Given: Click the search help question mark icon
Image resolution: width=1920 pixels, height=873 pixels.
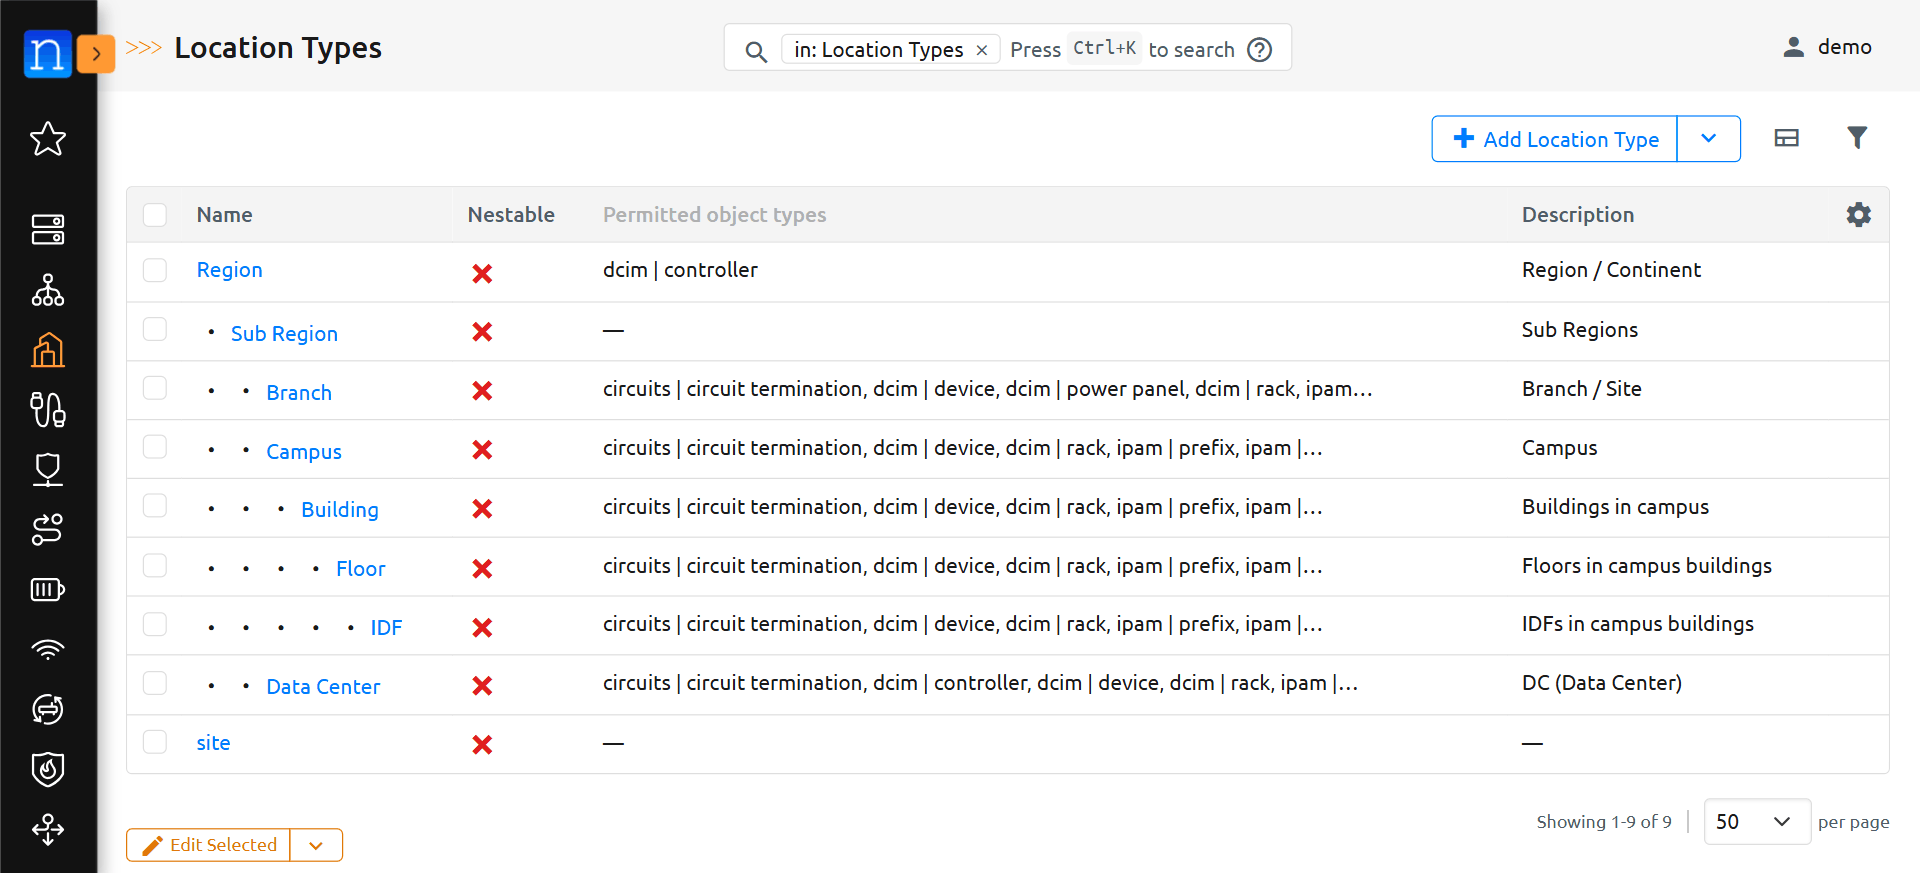Looking at the screenshot, I should pyautogui.click(x=1260, y=49).
